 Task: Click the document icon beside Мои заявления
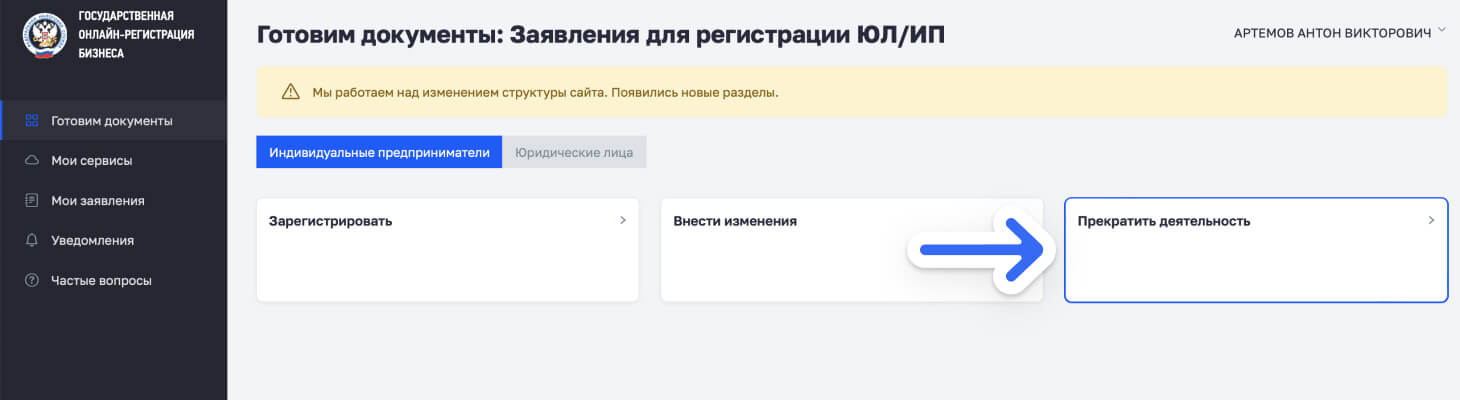click(31, 200)
